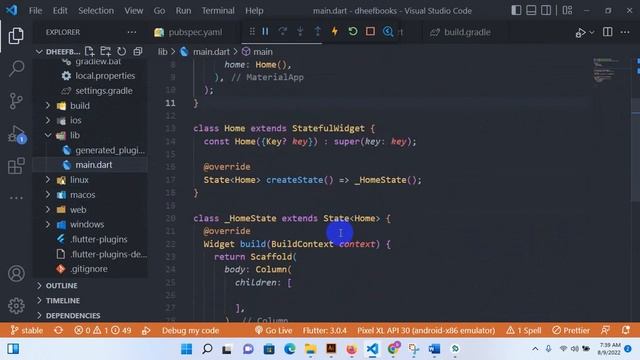Create new folder in Explorer
640x360 pixels.
[x=106, y=51]
